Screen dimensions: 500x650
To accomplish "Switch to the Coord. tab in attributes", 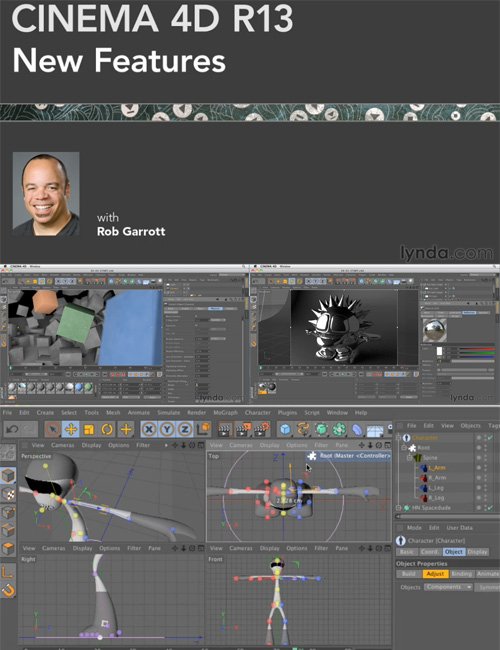I will pyautogui.click(x=429, y=552).
